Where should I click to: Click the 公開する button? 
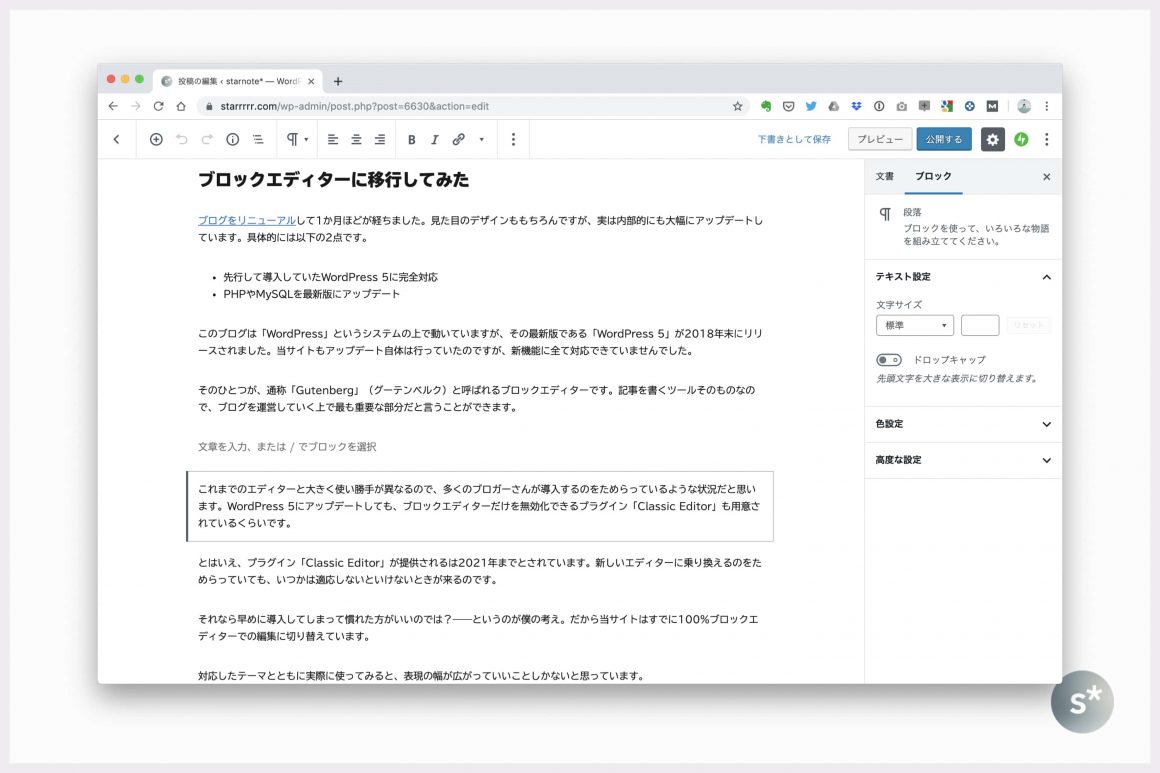point(943,140)
